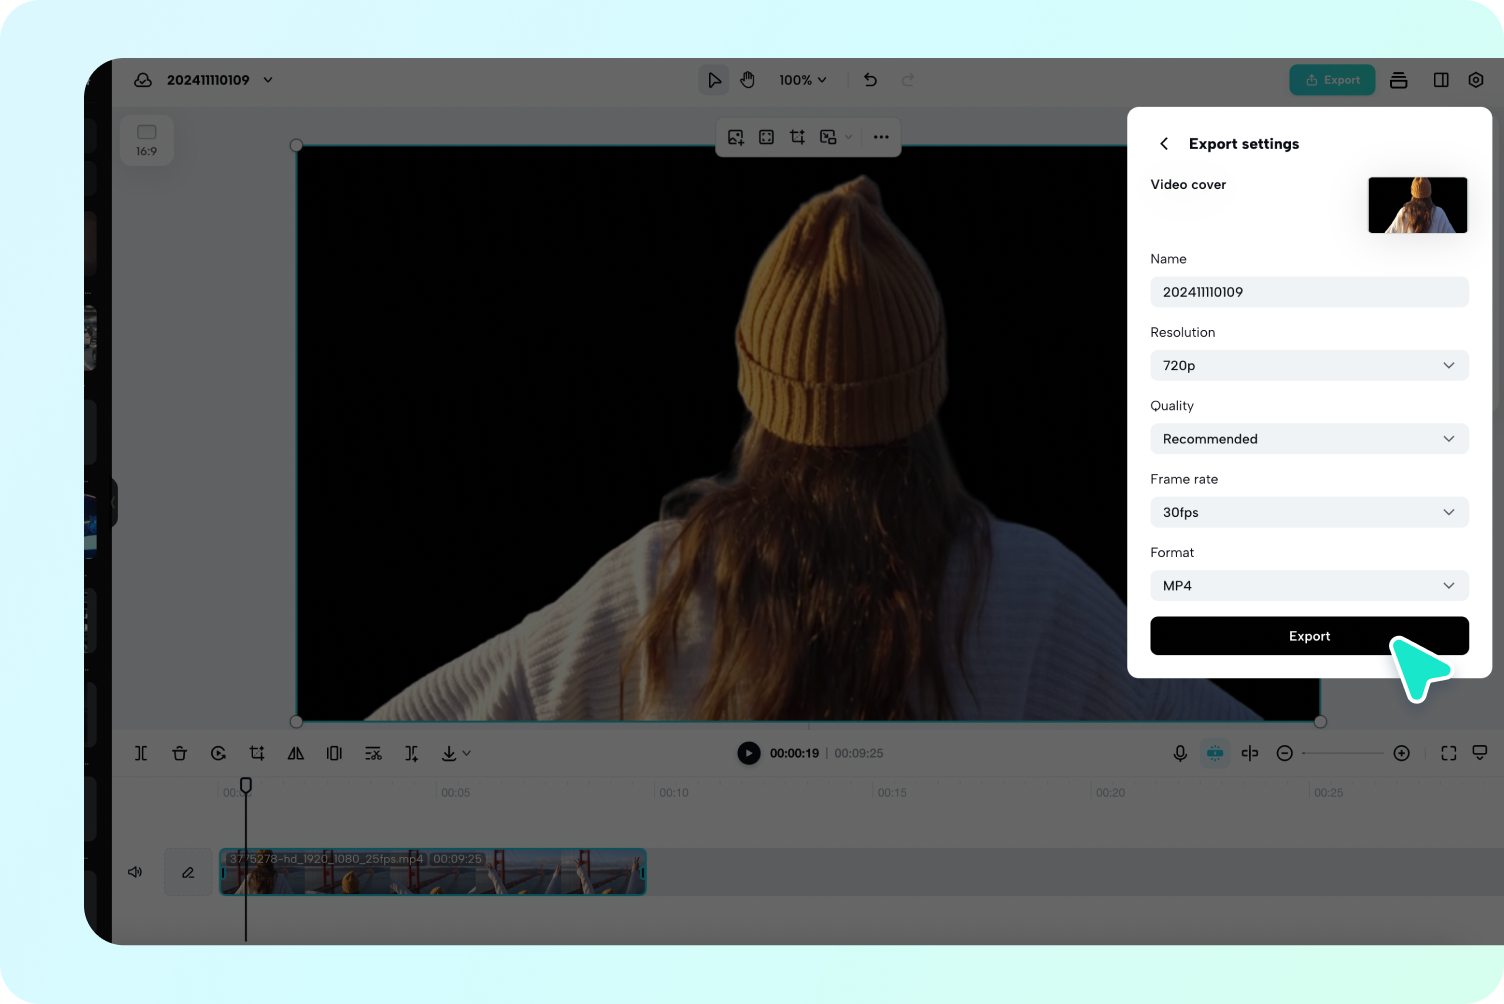The height and width of the screenshot is (1004, 1504).
Task: Click the Delete clip icon
Action: point(179,753)
